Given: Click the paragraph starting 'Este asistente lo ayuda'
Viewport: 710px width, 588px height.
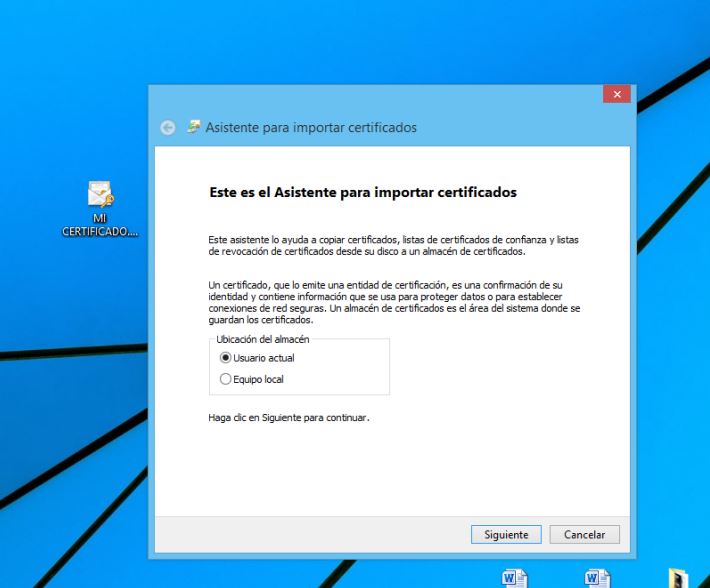Looking at the screenshot, I should click(x=393, y=245).
